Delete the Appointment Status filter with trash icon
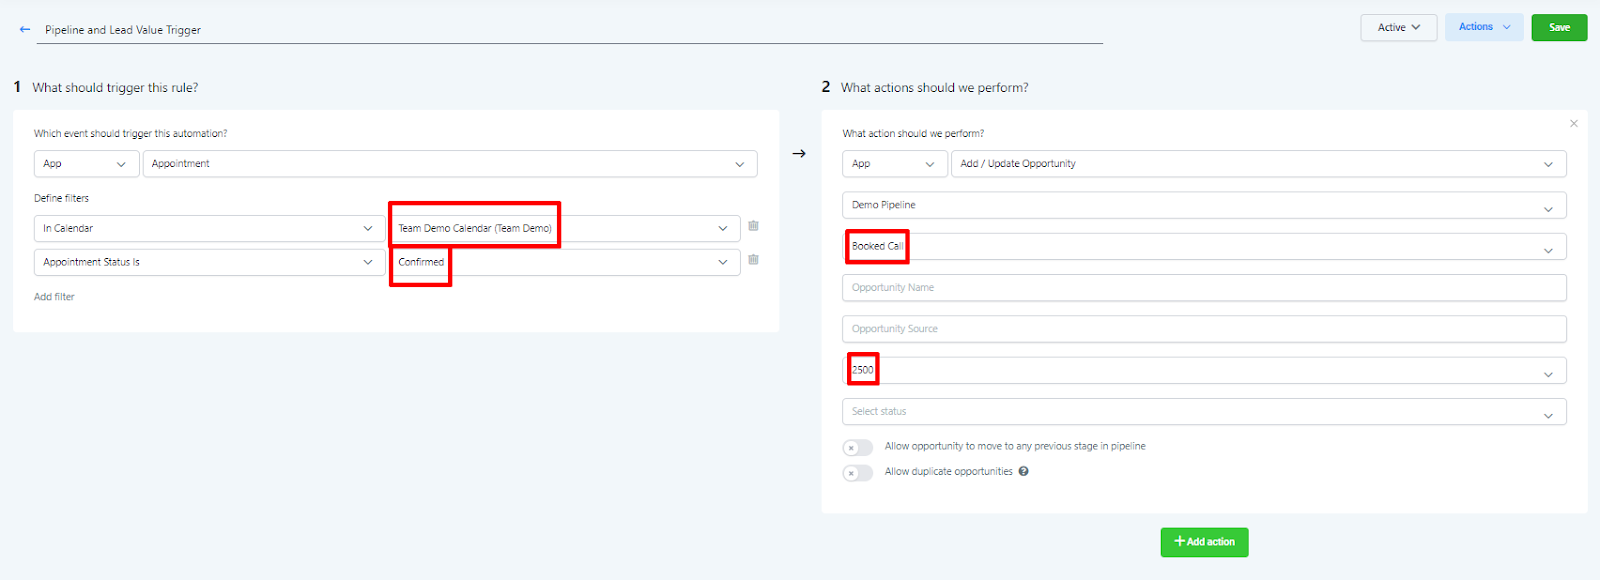Image resolution: width=1600 pixels, height=580 pixels. 753,260
